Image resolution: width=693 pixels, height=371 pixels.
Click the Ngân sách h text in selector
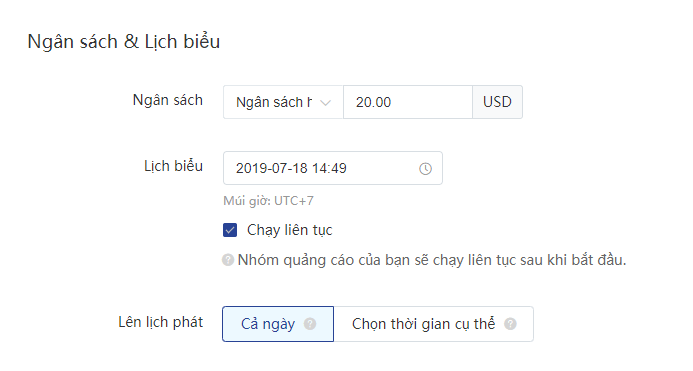coord(274,102)
